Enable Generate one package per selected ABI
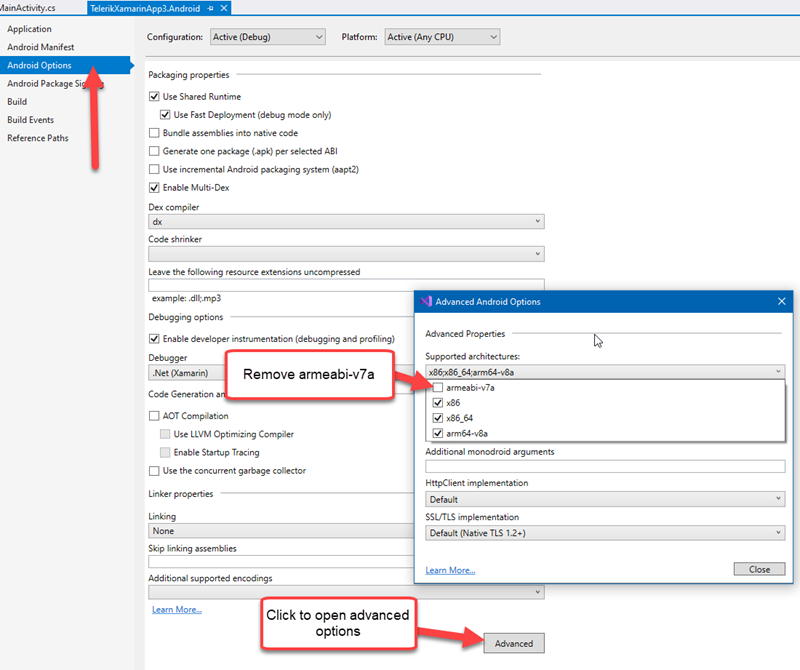Image resolution: width=800 pixels, height=670 pixels. [x=154, y=151]
